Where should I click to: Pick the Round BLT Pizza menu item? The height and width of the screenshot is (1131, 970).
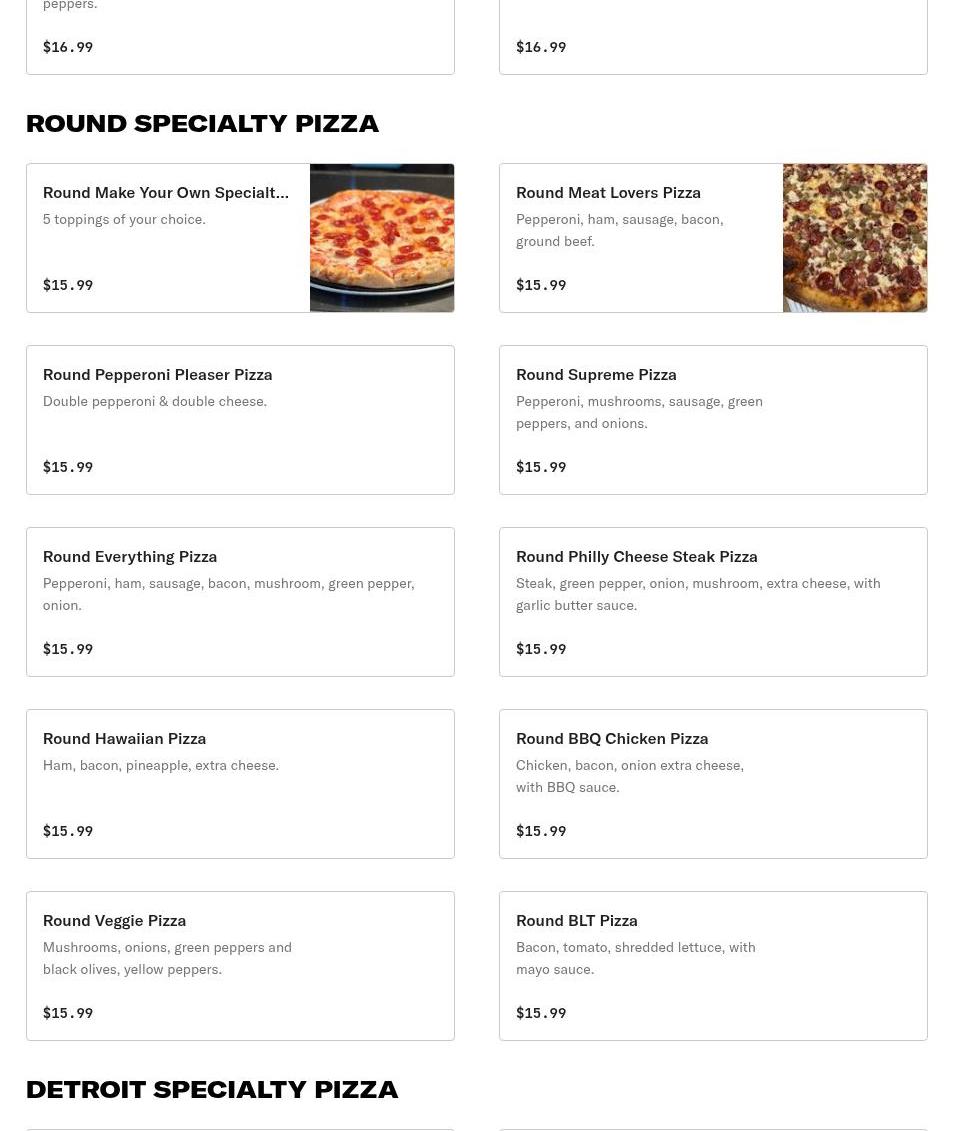pos(713,966)
